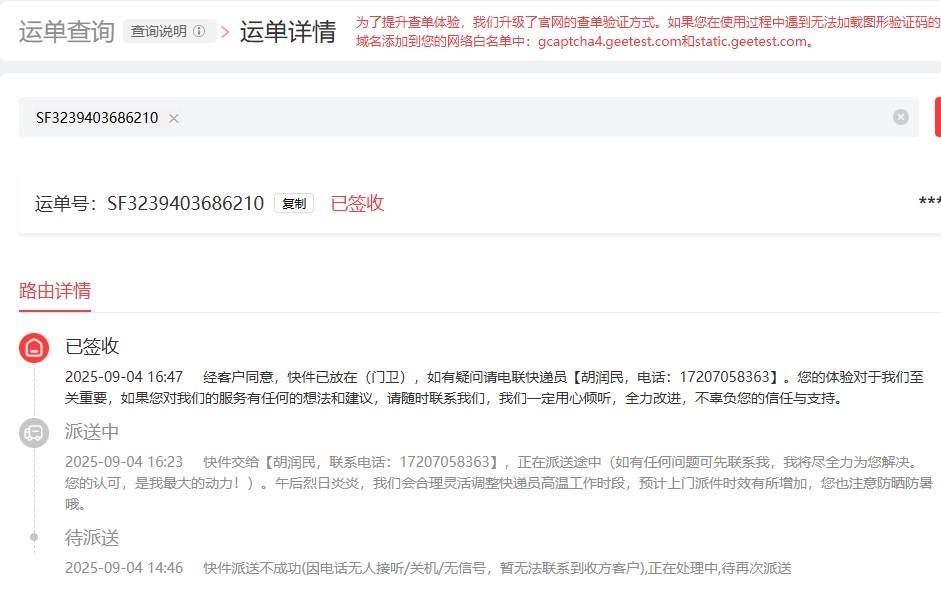The height and width of the screenshot is (609, 941).
Task: Select the 派送中 timeline heading
Action: coord(92,432)
